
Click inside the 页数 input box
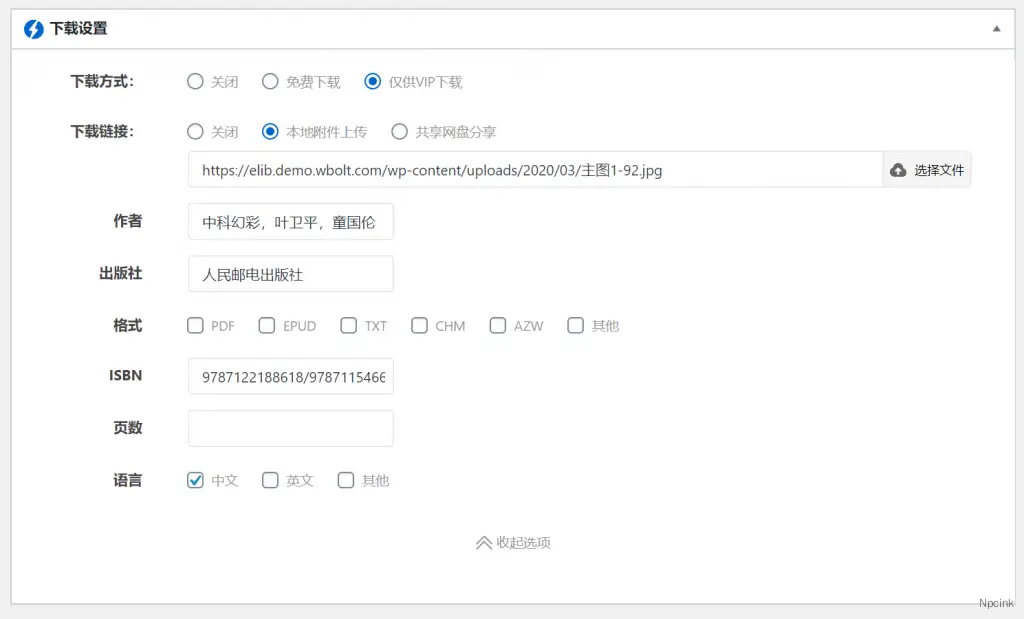pos(290,428)
